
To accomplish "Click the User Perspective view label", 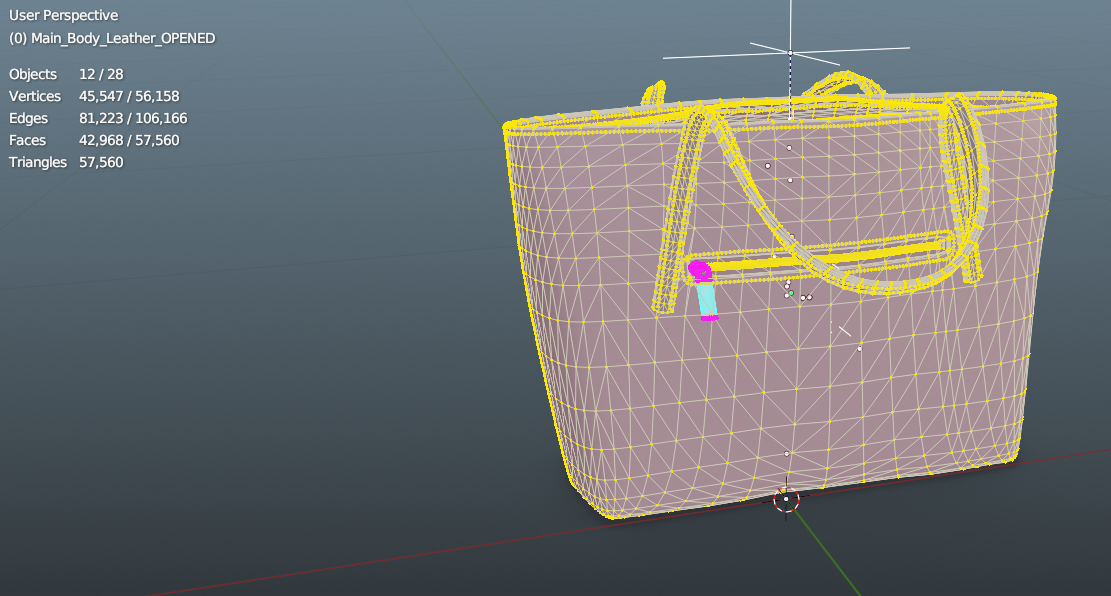I will (63, 16).
